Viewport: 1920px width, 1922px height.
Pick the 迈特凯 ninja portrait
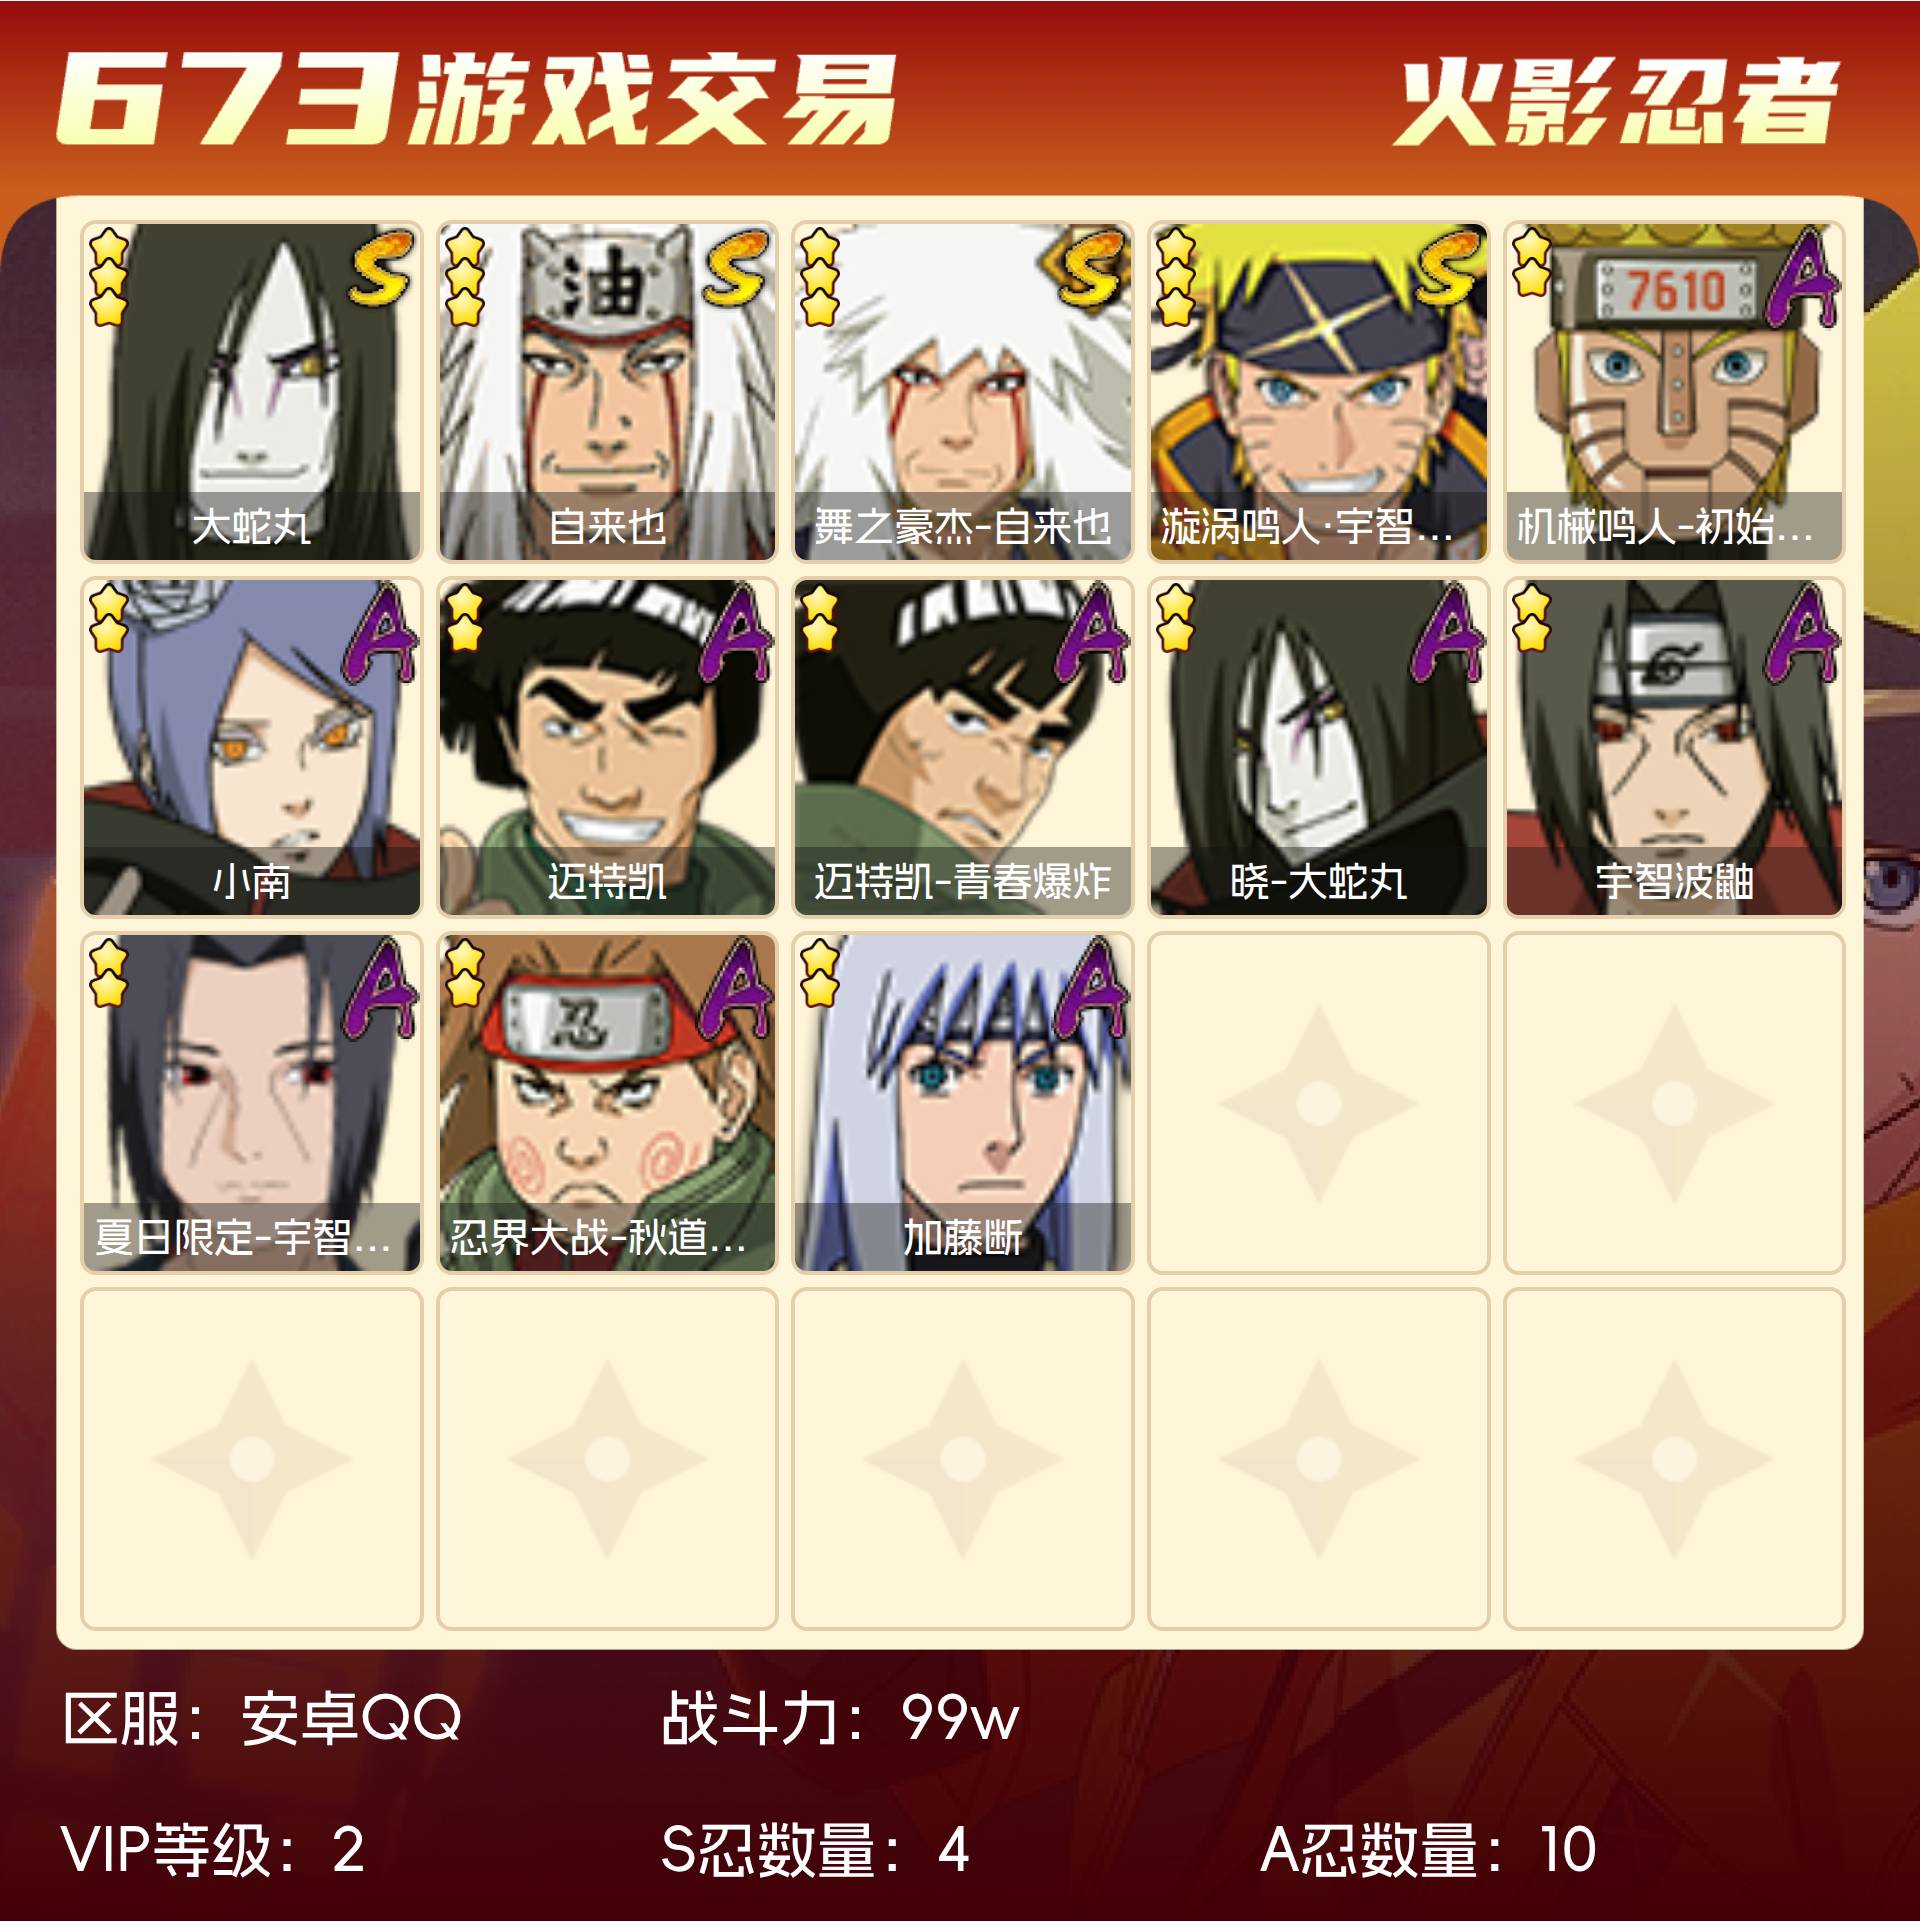pyautogui.click(x=607, y=747)
